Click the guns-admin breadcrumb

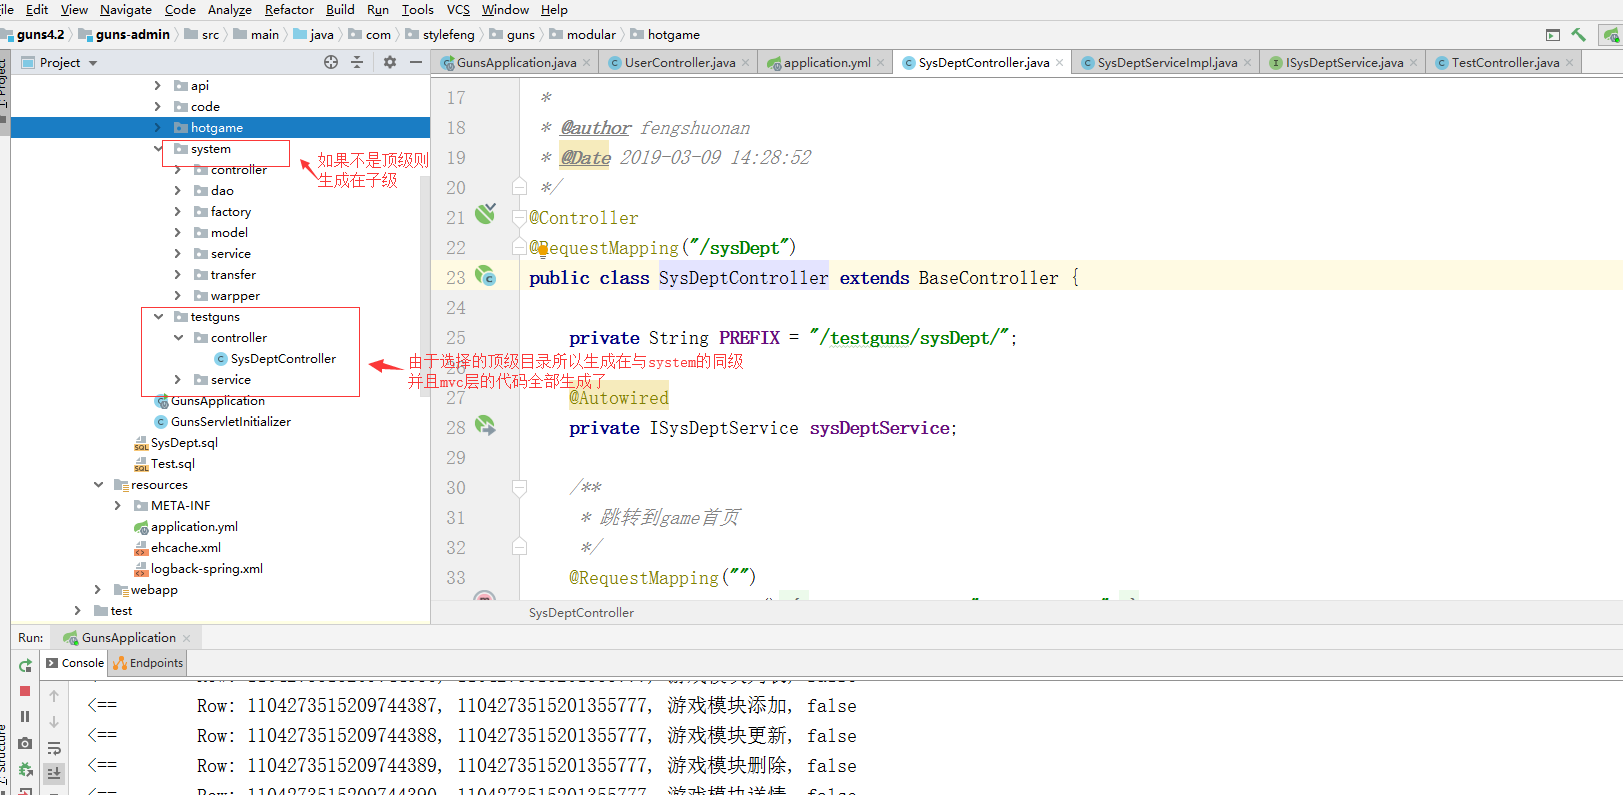pyautogui.click(x=124, y=35)
